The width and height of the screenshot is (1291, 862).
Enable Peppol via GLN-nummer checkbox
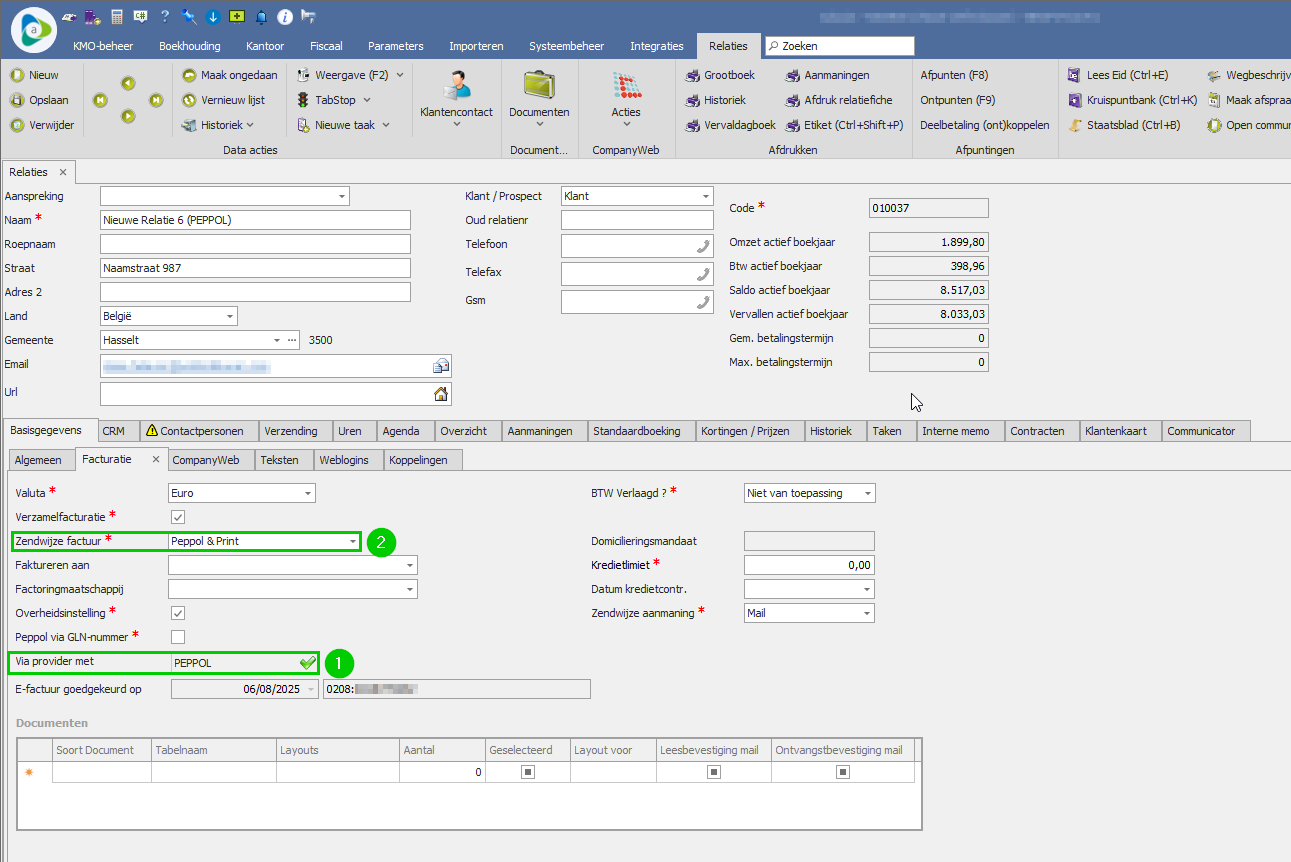click(x=178, y=637)
